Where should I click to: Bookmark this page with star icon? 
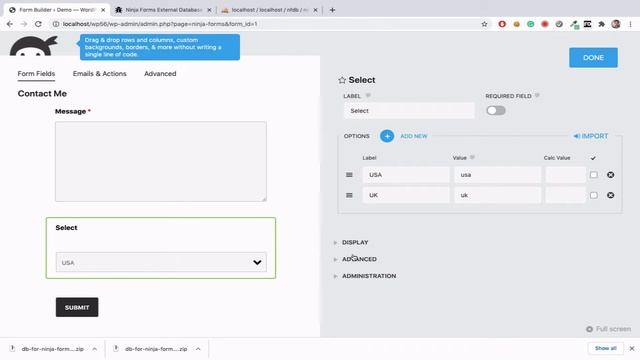484,24
